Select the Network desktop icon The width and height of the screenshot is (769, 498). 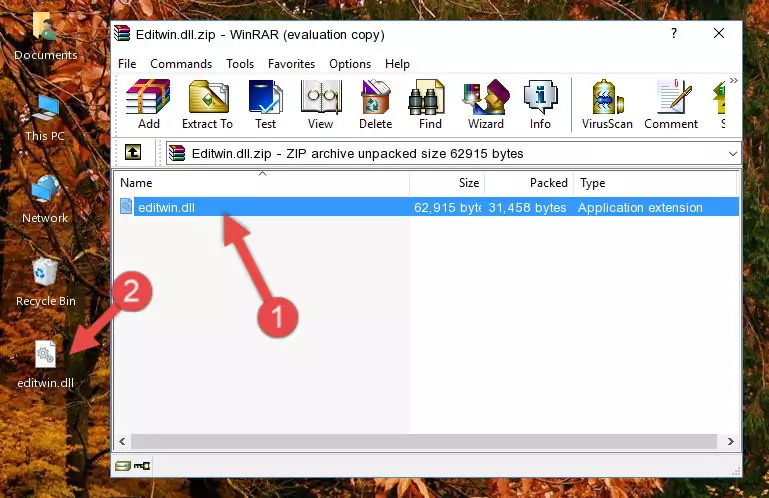45,199
